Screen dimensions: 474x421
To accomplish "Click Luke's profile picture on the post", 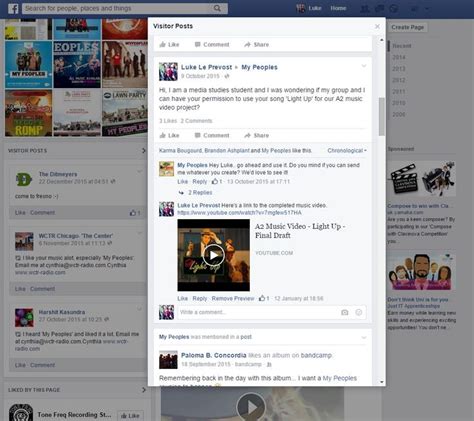I will [x=168, y=71].
